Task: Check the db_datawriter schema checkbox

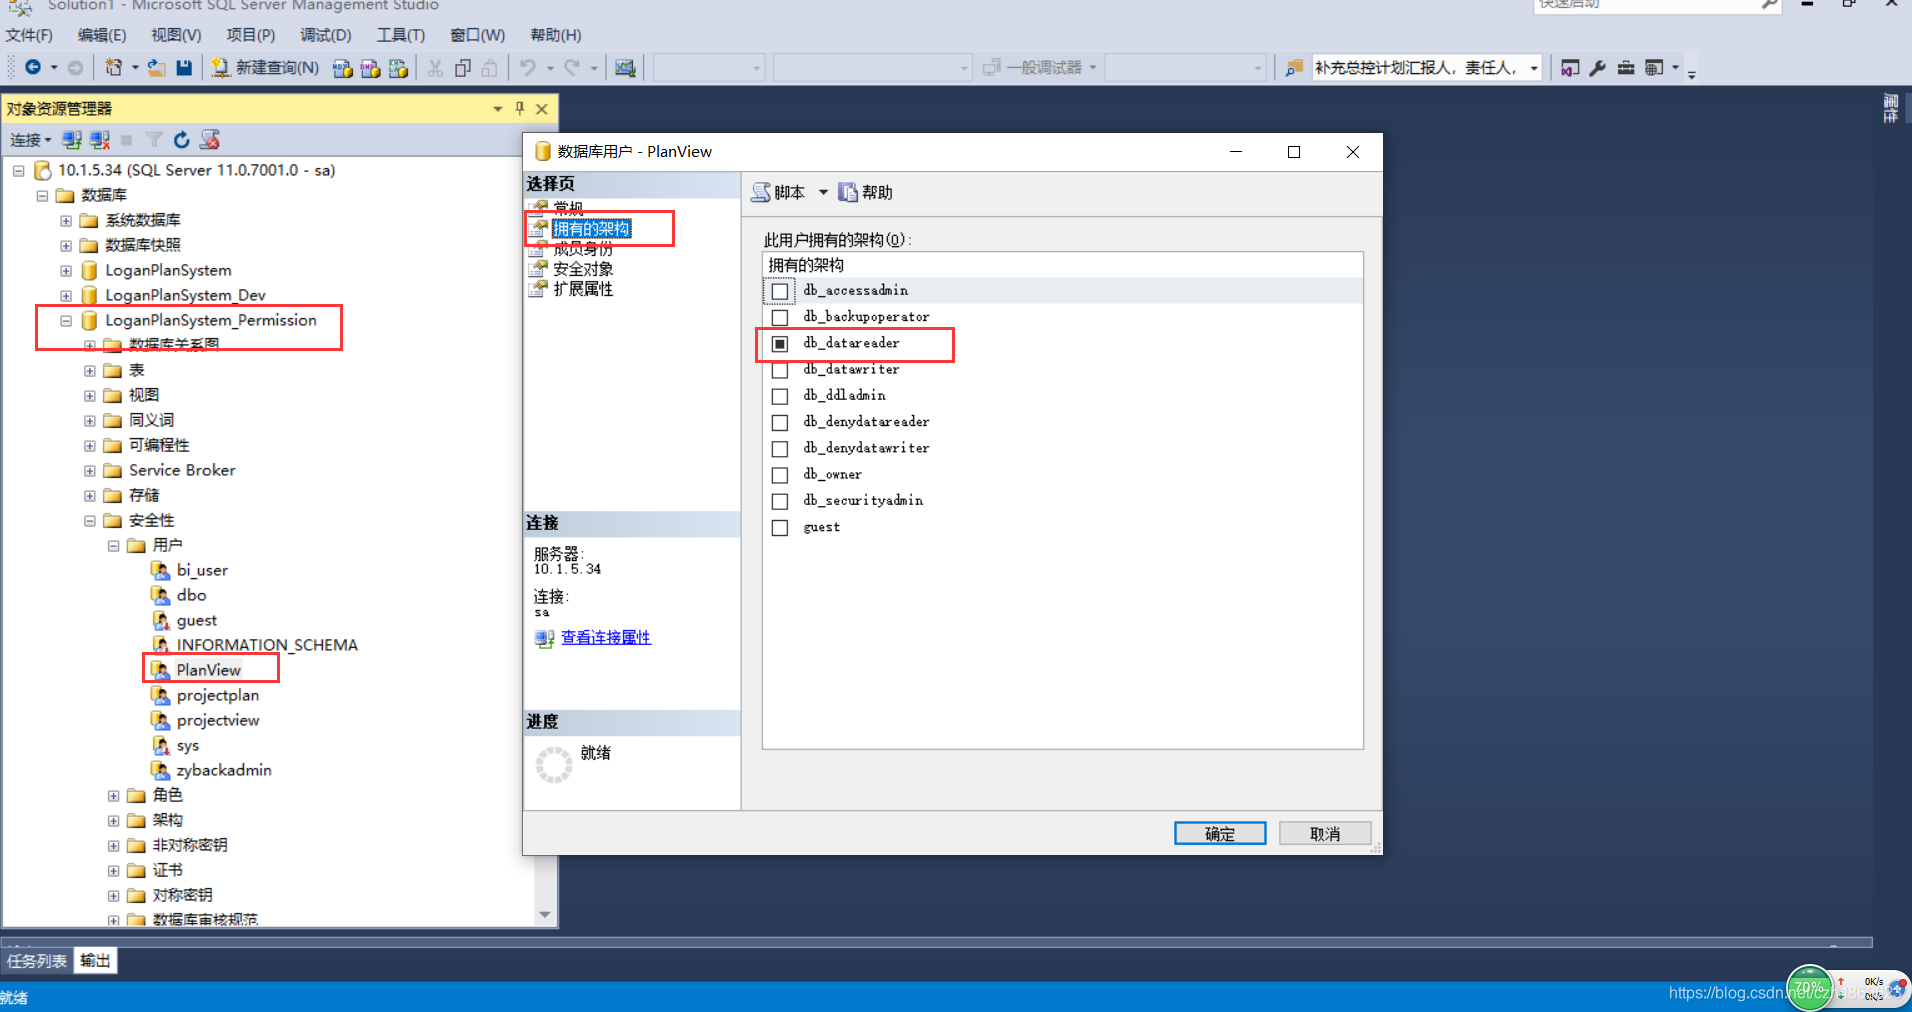Action: [x=780, y=370]
